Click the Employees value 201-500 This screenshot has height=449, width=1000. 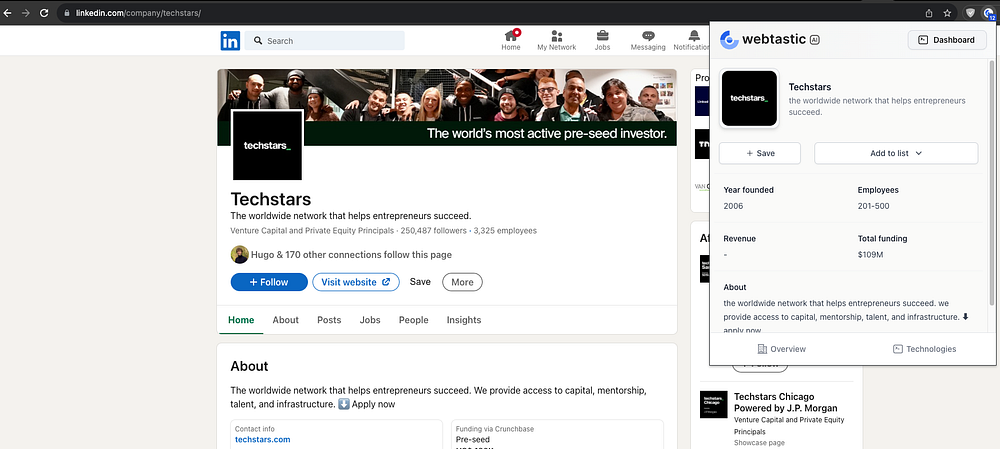click(x=874, y=206)
